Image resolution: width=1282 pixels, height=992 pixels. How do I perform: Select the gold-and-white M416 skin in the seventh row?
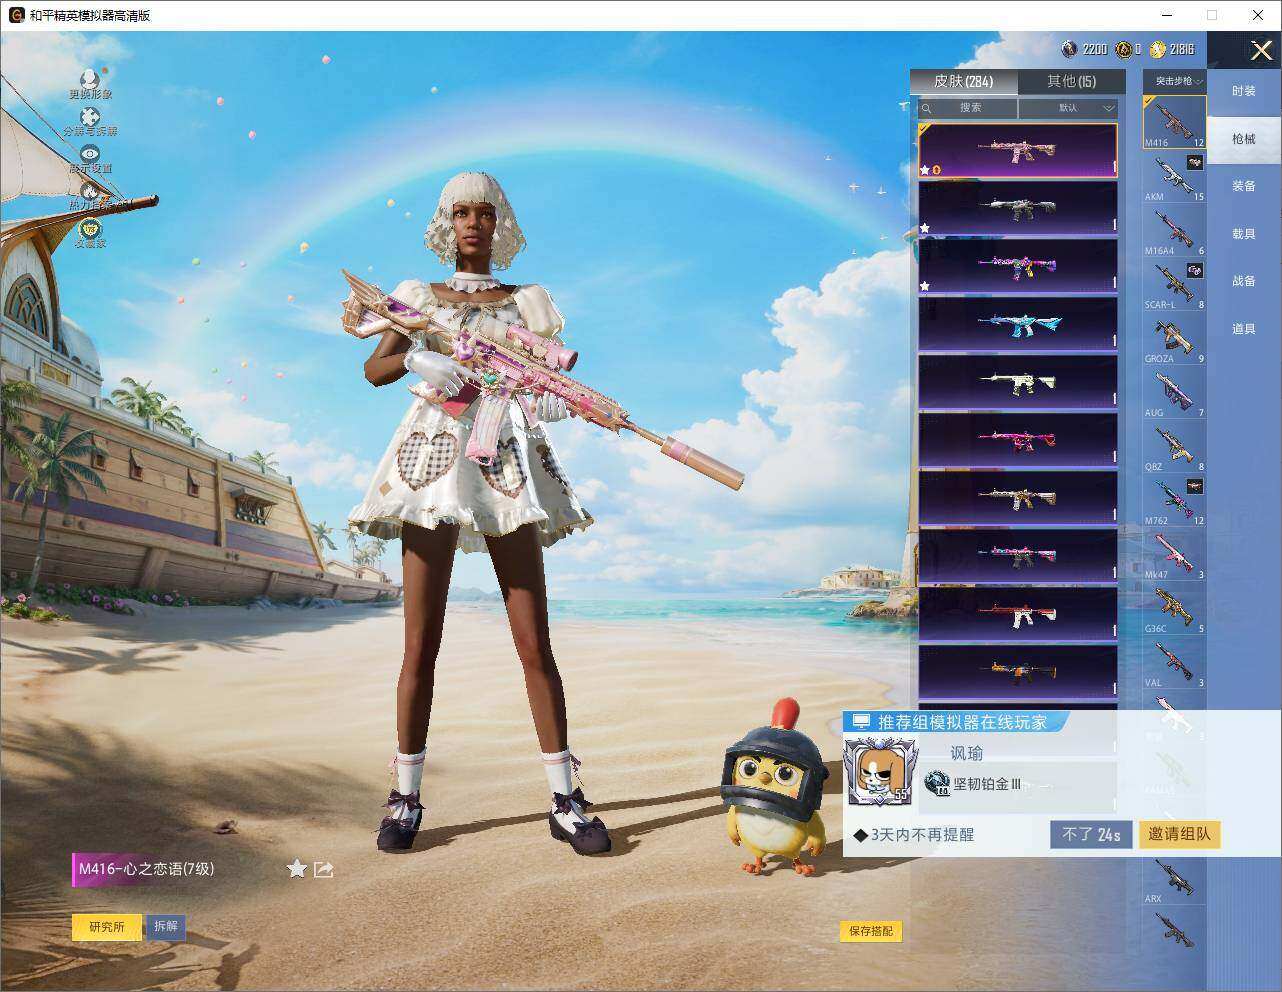(x=1017, y=498)
